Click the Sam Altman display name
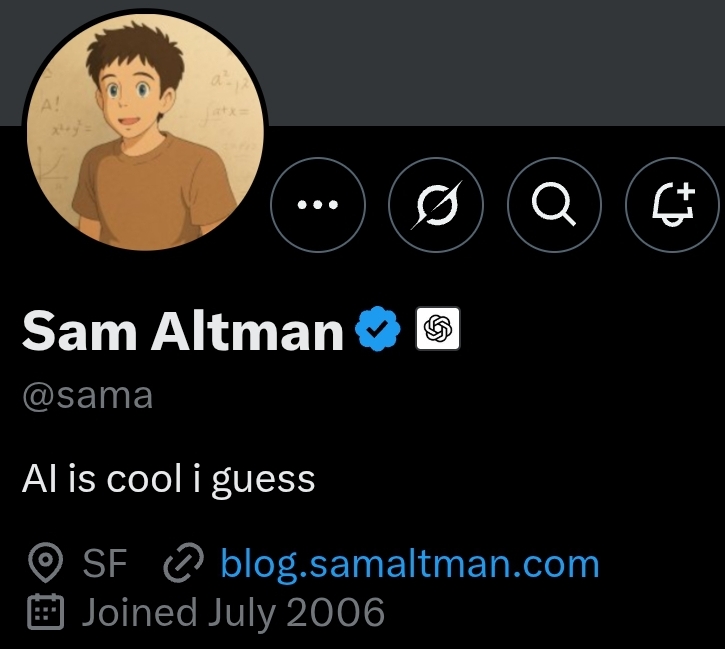Viewport: 725px width, 649px height. 183,331
